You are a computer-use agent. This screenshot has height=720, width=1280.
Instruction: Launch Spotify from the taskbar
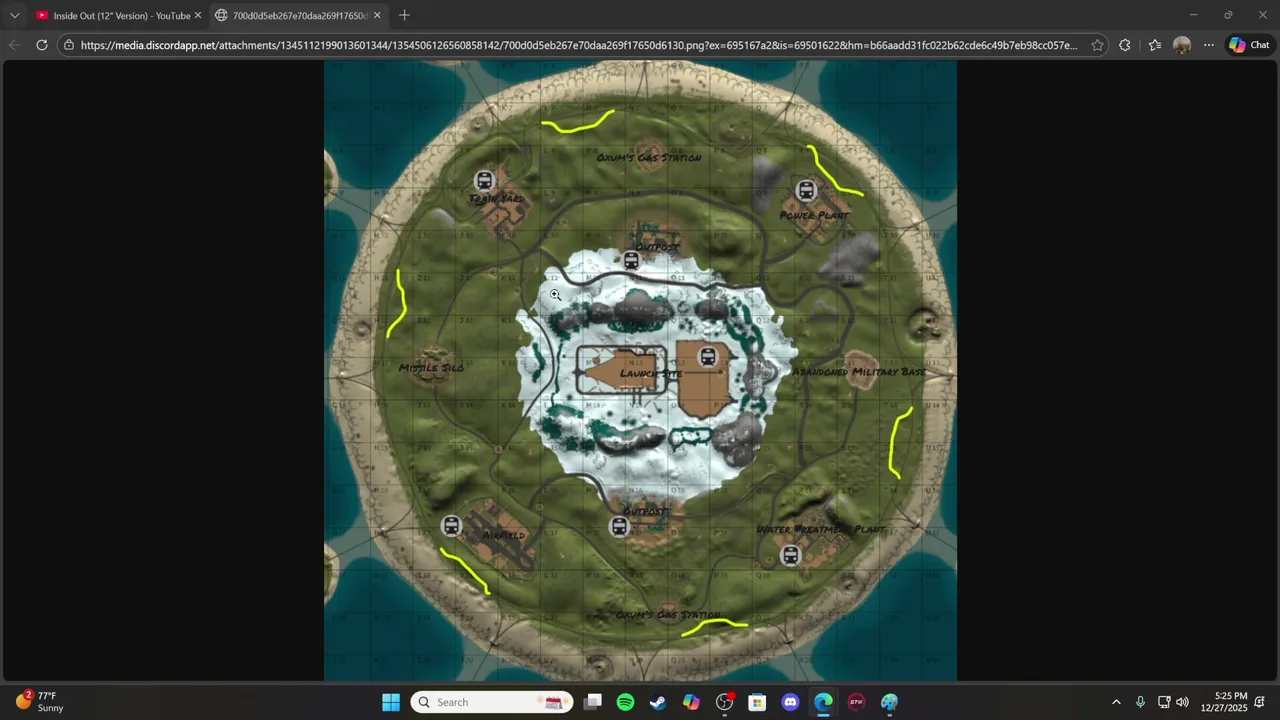click(625, 702)
